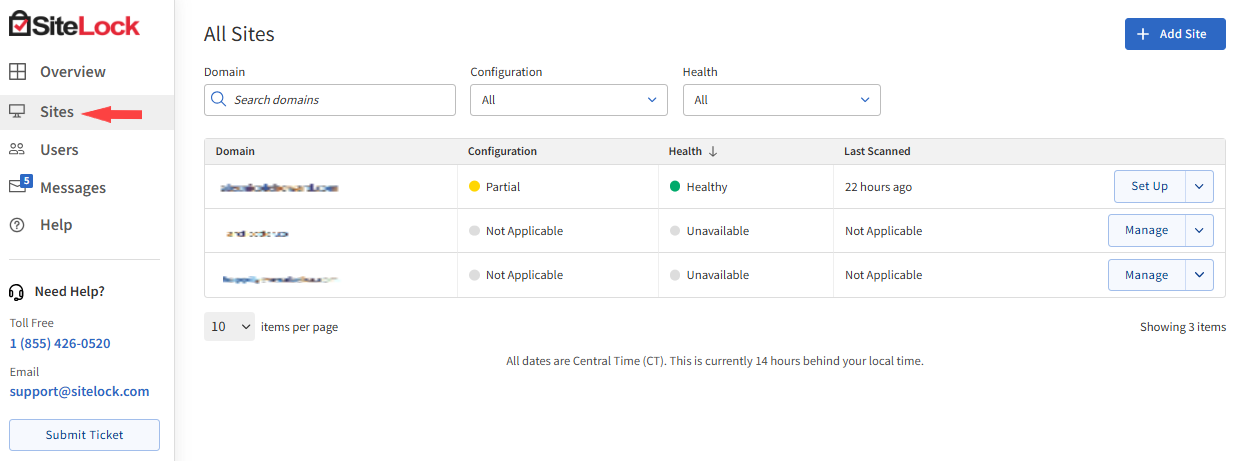Click the Central Time notice text
The height and width of the screenshot is (461, 1246).
point(715,361)
